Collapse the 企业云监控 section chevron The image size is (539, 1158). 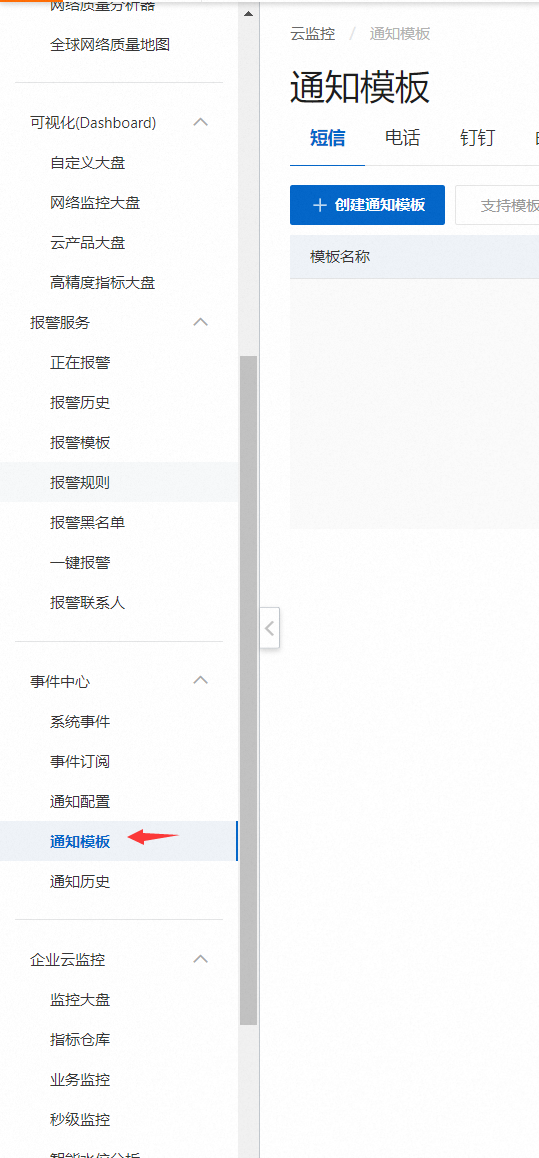pyautogui.click(x=200, y=960)
